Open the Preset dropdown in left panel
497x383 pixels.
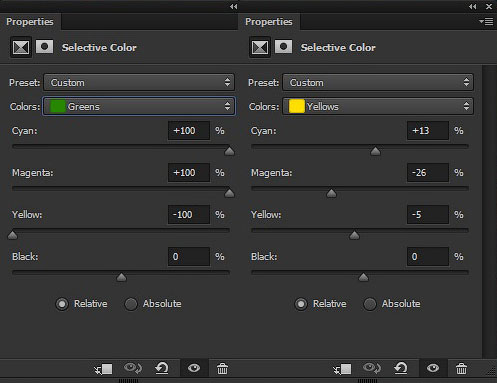coord(139,82)
